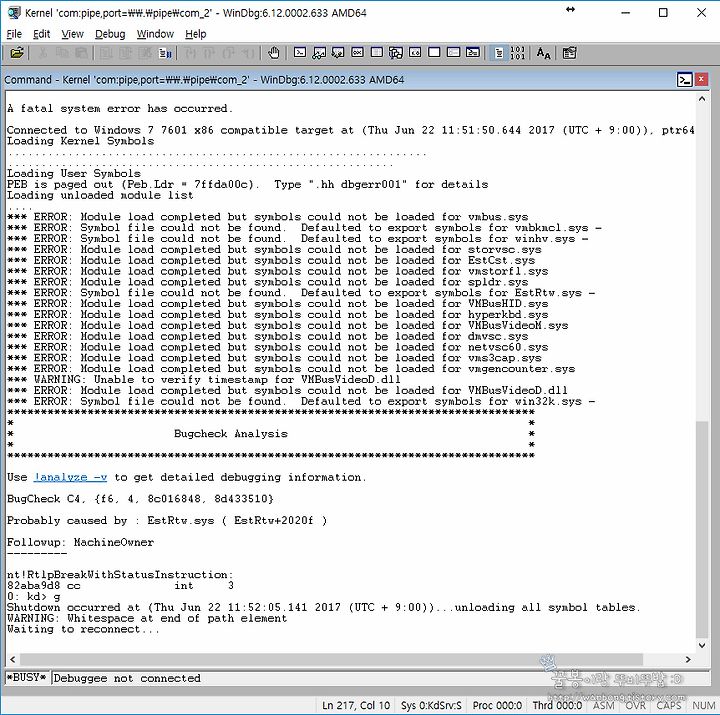Click the 'Waiting to reconnect...' line
Screen dimensions: 720x715
pyautogui.click(x=83, y=629)
